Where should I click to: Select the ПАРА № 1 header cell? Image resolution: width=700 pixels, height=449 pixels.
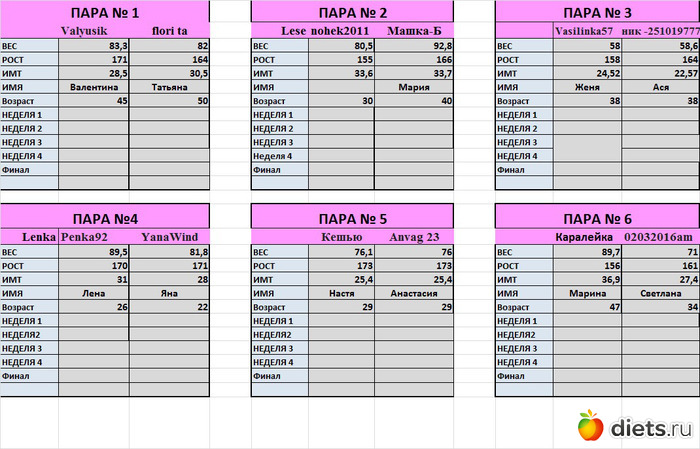(x=107, y=12)
